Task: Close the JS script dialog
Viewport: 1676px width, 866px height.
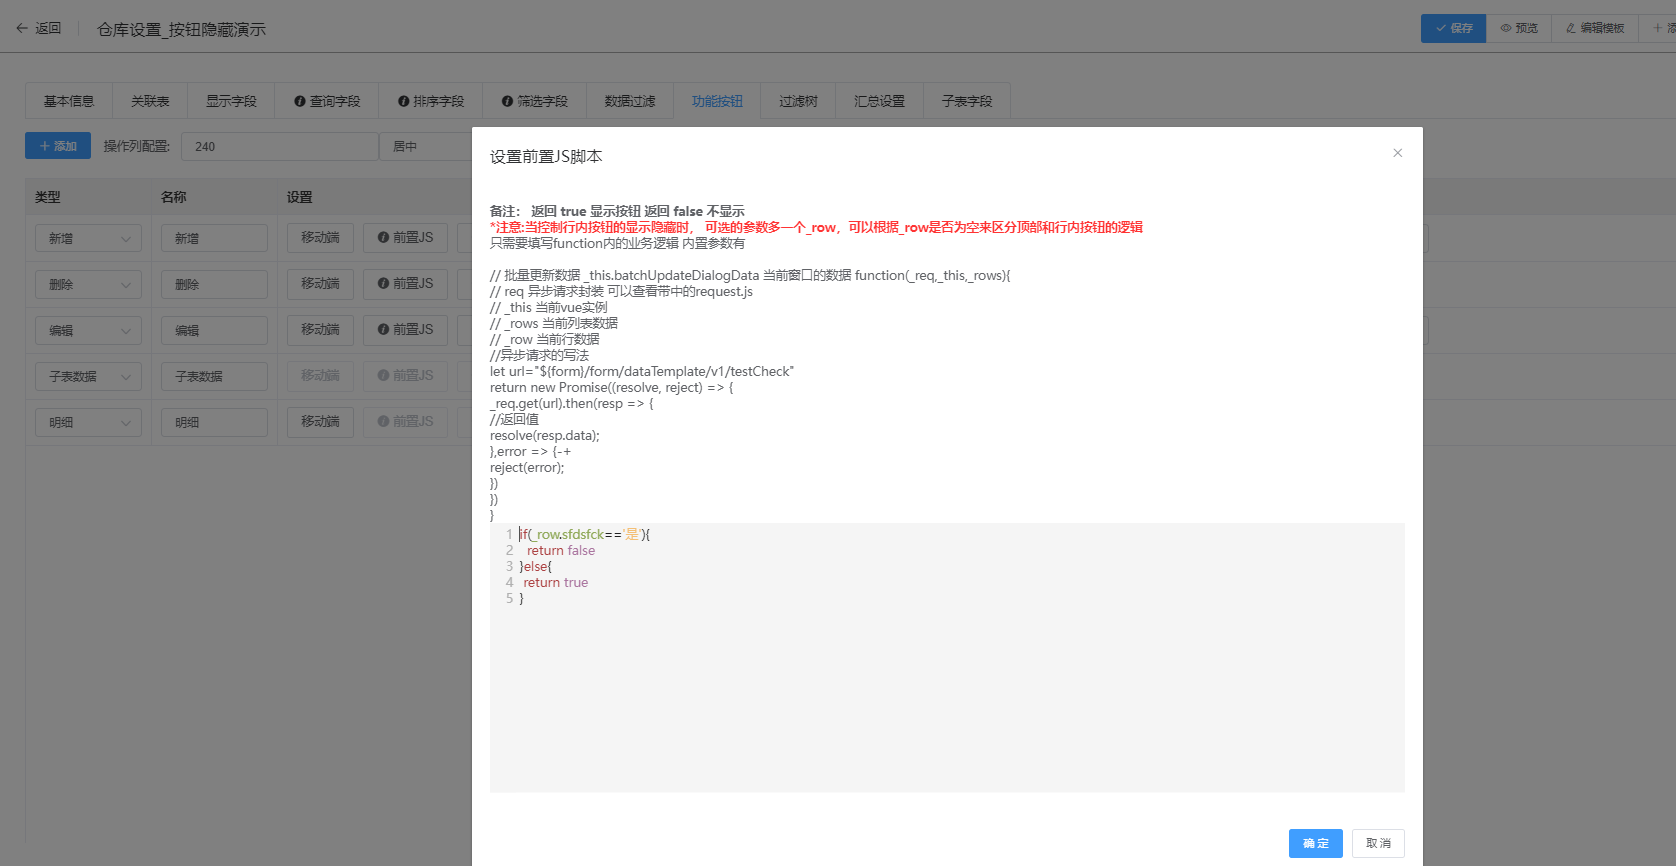Action: pos(1397,153)
